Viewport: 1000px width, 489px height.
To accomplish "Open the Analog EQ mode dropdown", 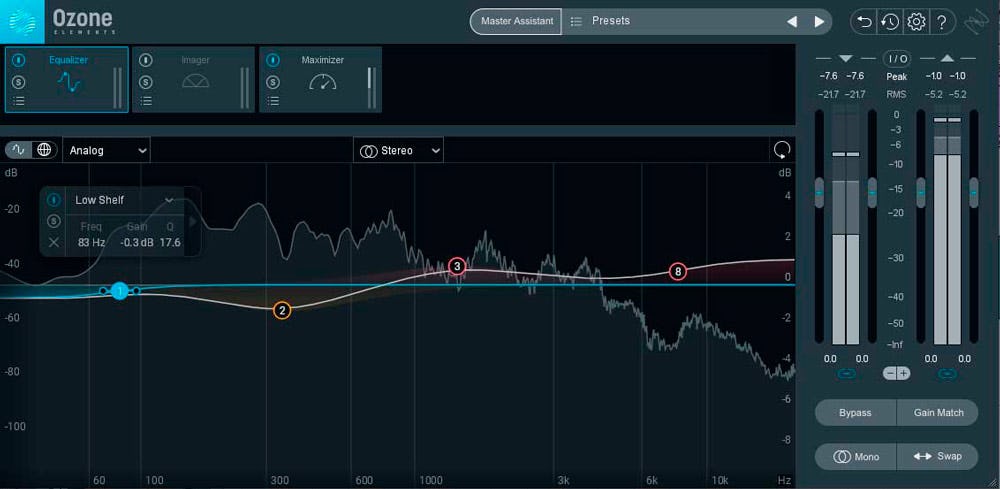I will coord(106,150).
